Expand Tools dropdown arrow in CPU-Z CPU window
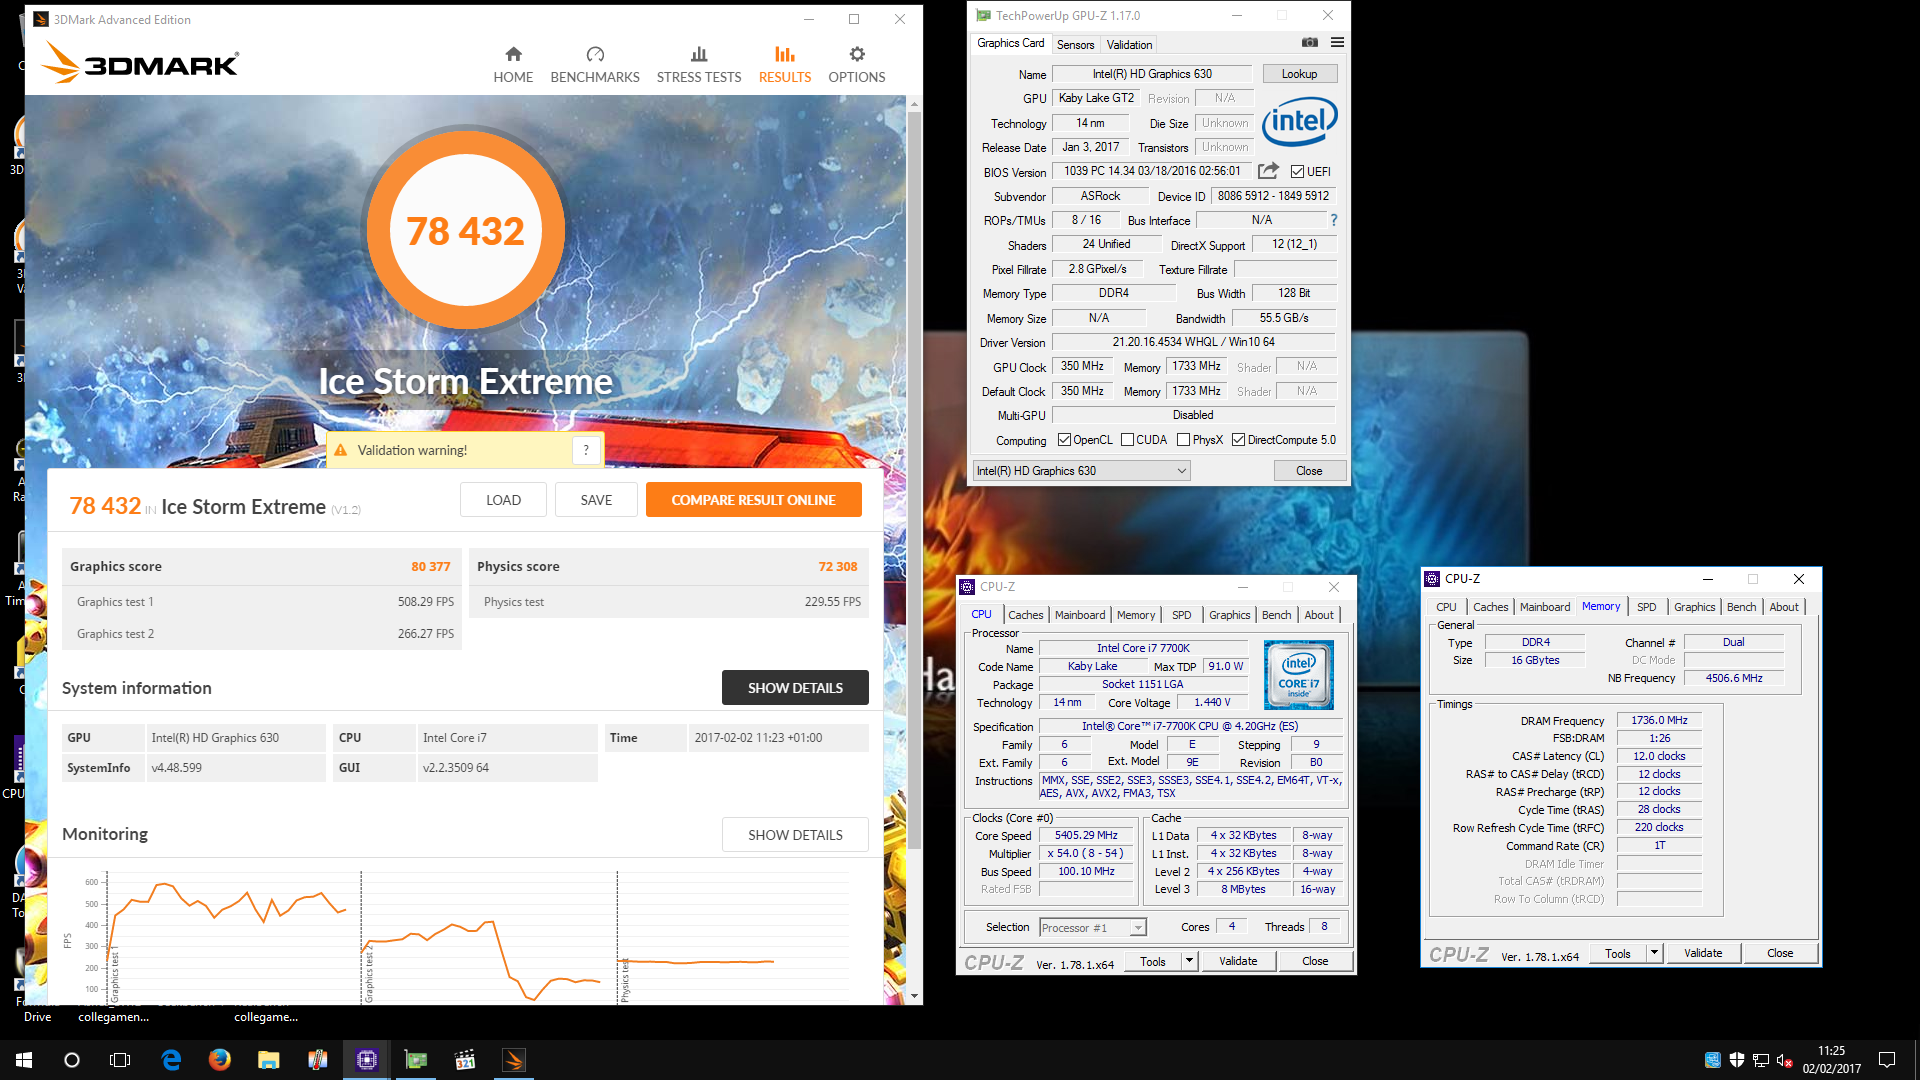The width and height of the screenshot is (1920, 1080). coord(1189,961)
